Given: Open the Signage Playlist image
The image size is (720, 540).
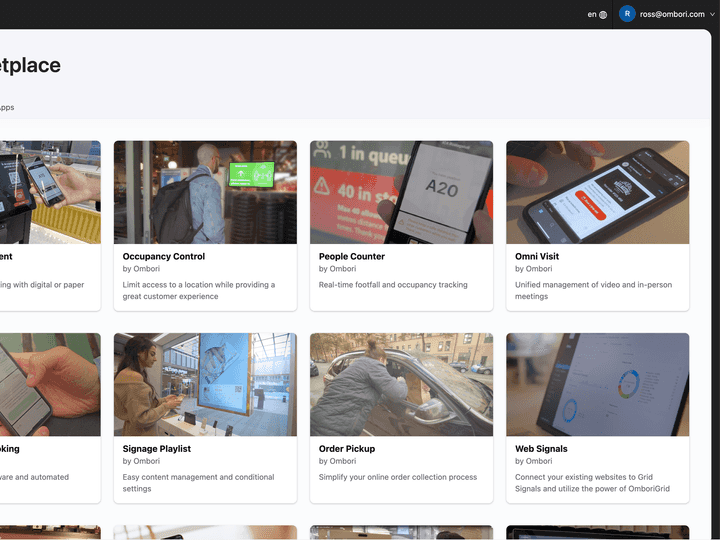Looking at the screenshot, I should 205,384.
